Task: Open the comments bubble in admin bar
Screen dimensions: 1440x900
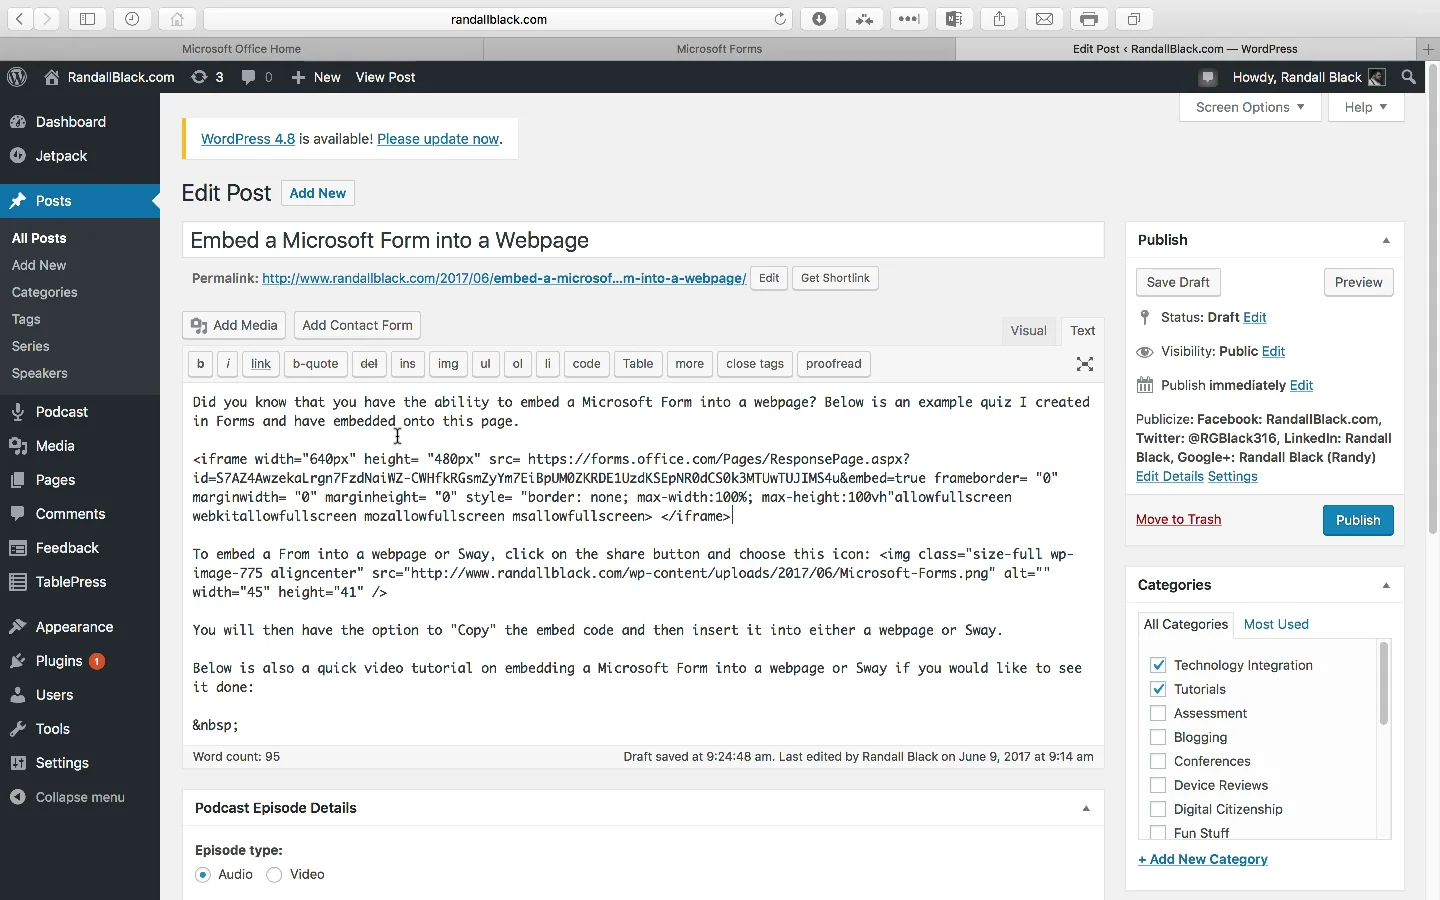Action: click(257, 77)
